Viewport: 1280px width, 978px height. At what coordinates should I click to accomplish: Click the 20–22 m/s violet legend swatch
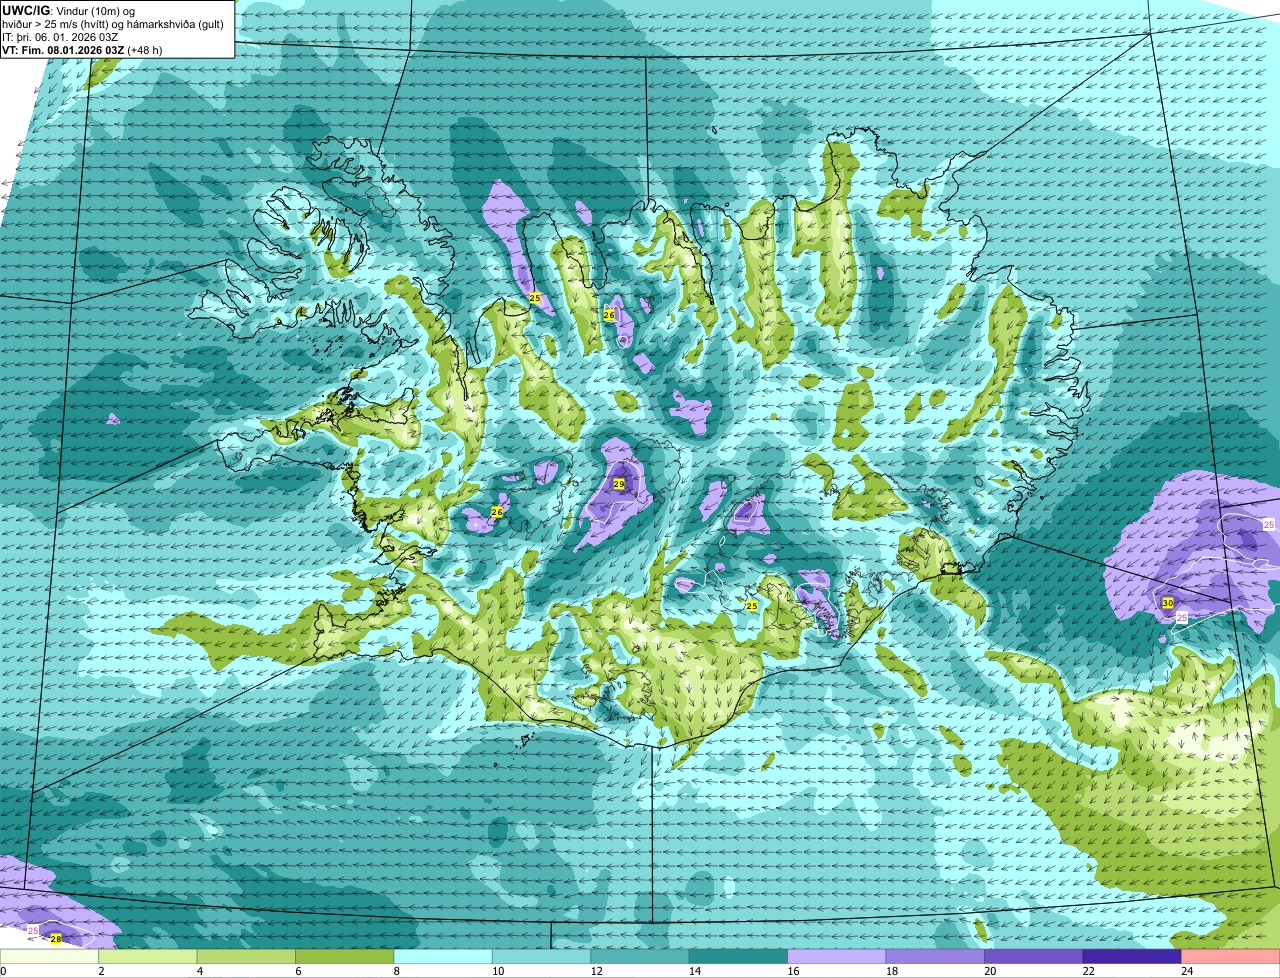click(1034, 957)
